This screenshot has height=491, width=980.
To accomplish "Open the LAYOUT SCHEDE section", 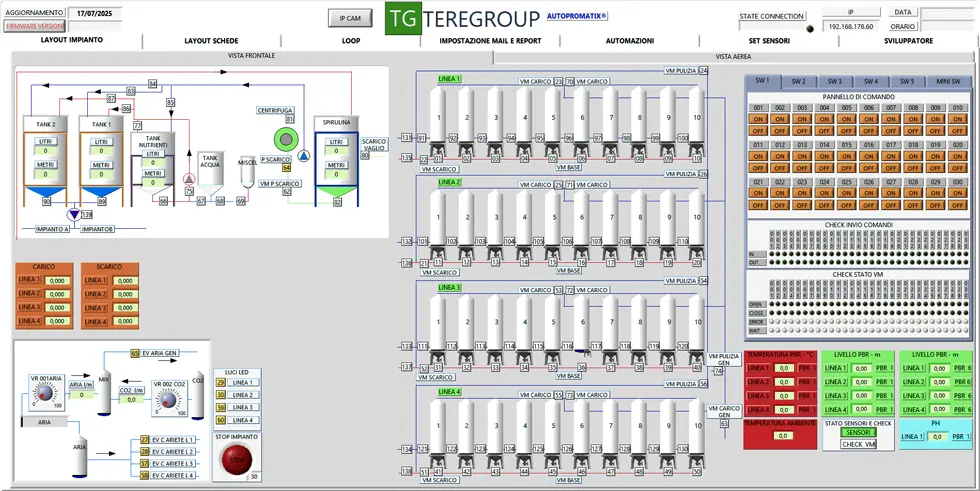I will click(211, 41).
